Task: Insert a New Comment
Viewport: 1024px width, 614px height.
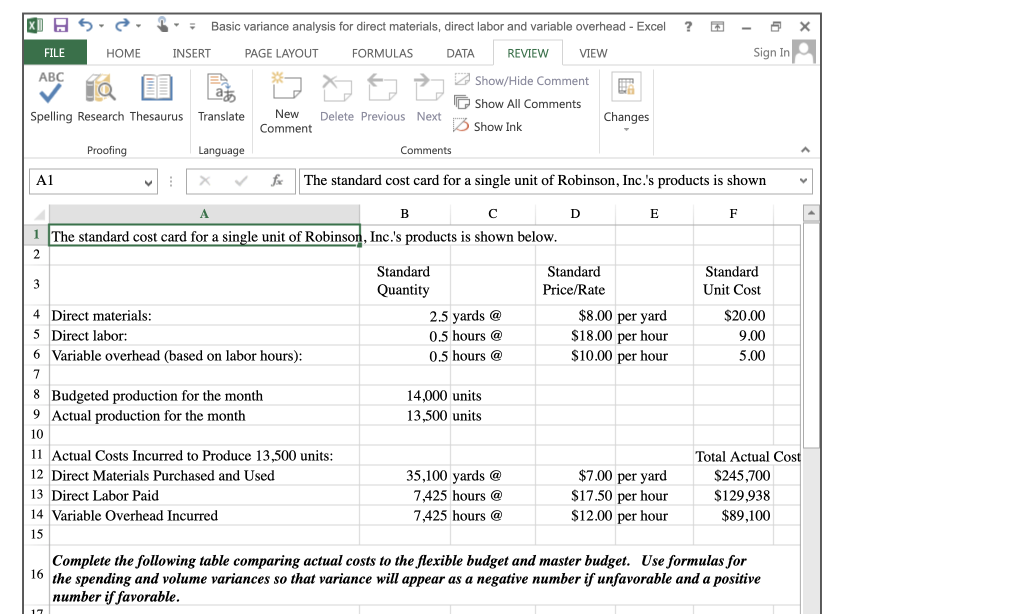Action: click(x=286, y=103)
